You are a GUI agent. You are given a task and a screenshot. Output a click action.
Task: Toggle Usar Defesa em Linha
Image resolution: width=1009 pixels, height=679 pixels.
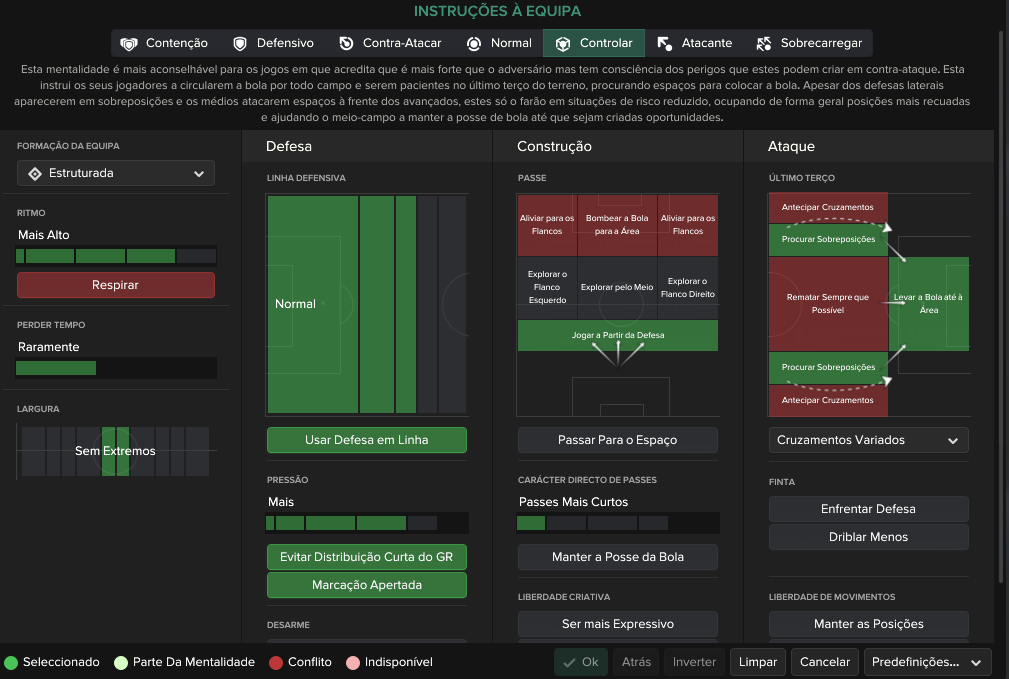coord(367,440)
